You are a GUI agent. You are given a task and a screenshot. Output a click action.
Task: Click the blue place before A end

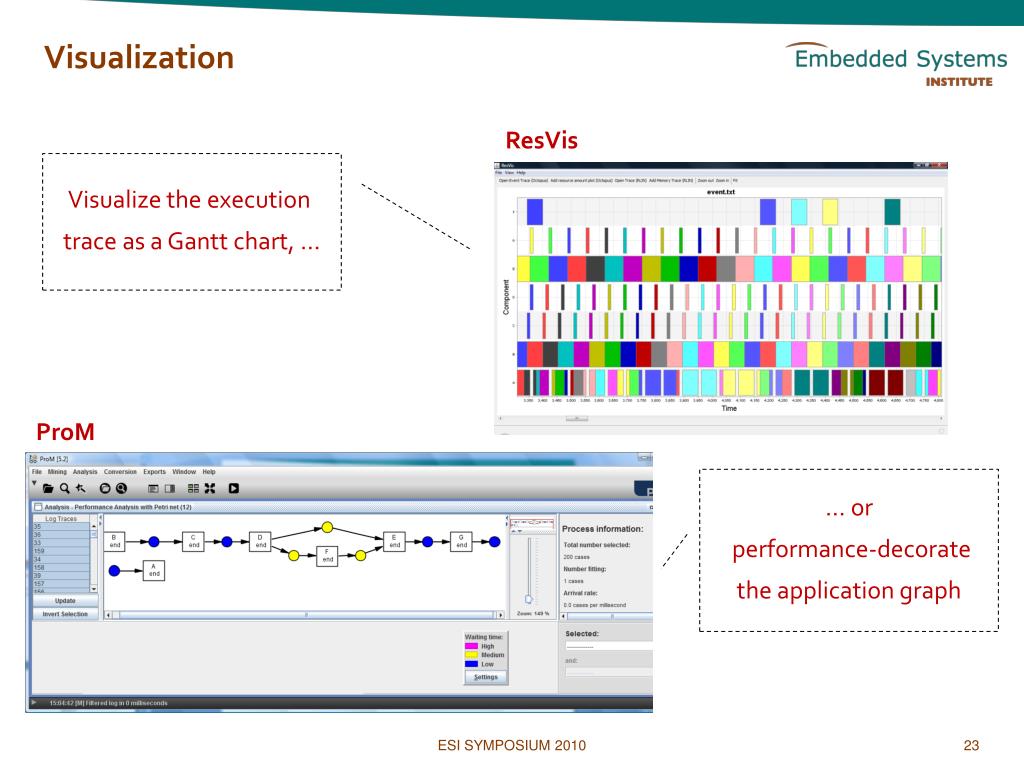pos(114,570)
